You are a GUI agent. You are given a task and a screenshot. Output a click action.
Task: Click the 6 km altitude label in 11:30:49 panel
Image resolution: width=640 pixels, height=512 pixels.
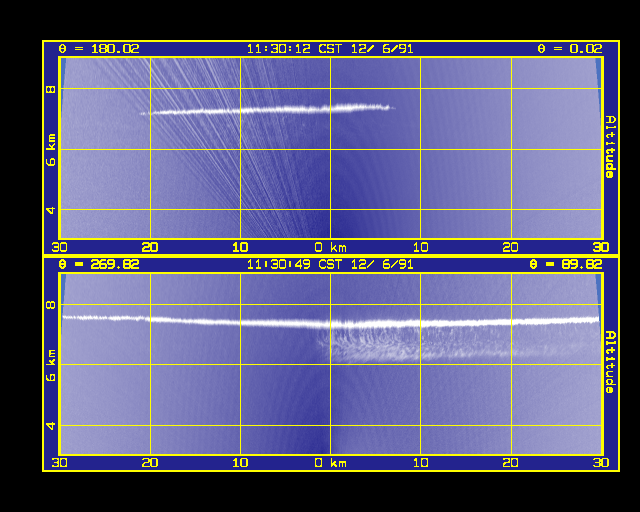[51, 365]
